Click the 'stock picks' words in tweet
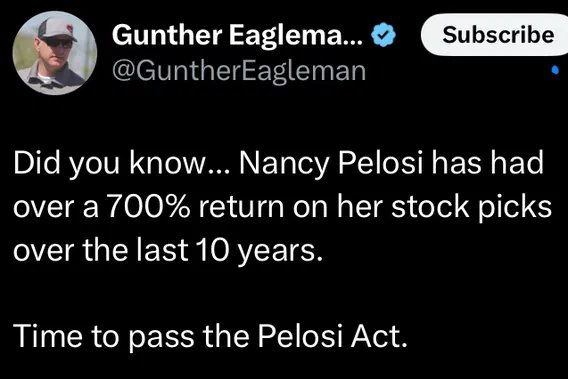The width and height of the screenshot is (568, 379). click(x=471, y=208)
